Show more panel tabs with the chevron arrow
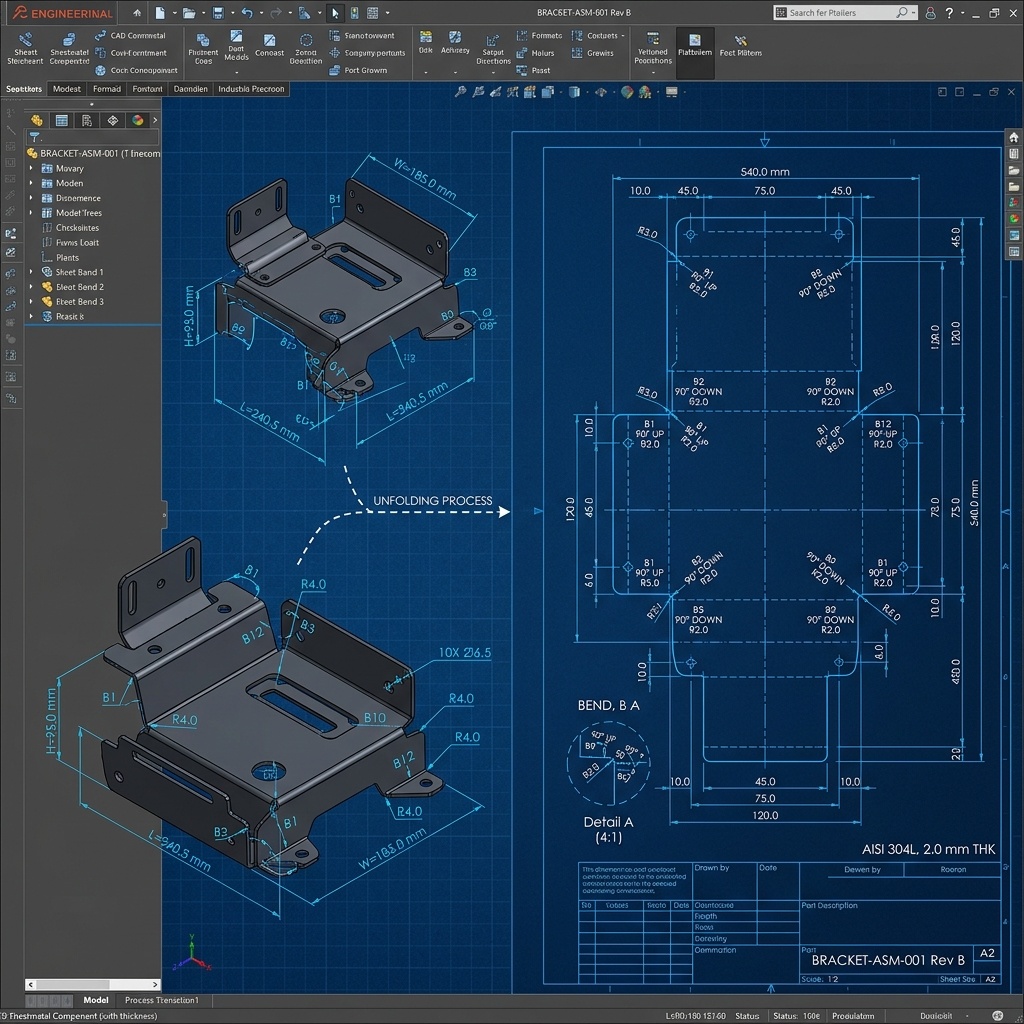The height and width of the screenshot is (1024, 1024). click(x=153, y=120)
